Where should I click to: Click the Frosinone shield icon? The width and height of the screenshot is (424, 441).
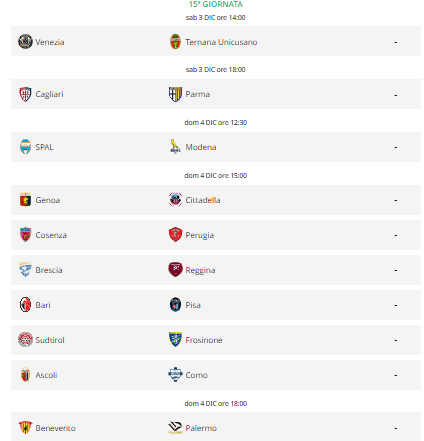(x=175, y=340)
